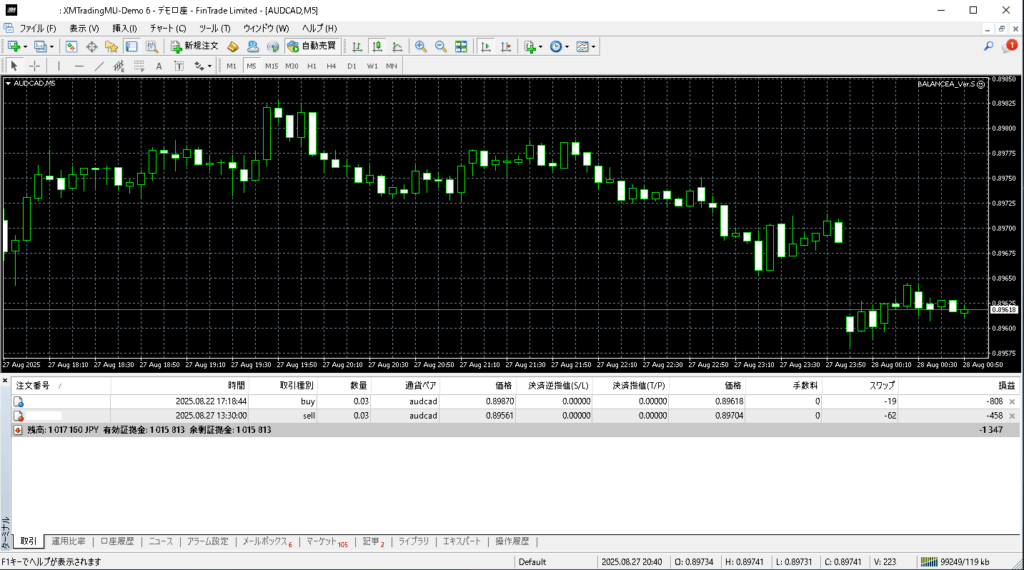Toggle the Terminal window icon
Viewport: 1024px width, 570px height.
(x=131, y=46)
